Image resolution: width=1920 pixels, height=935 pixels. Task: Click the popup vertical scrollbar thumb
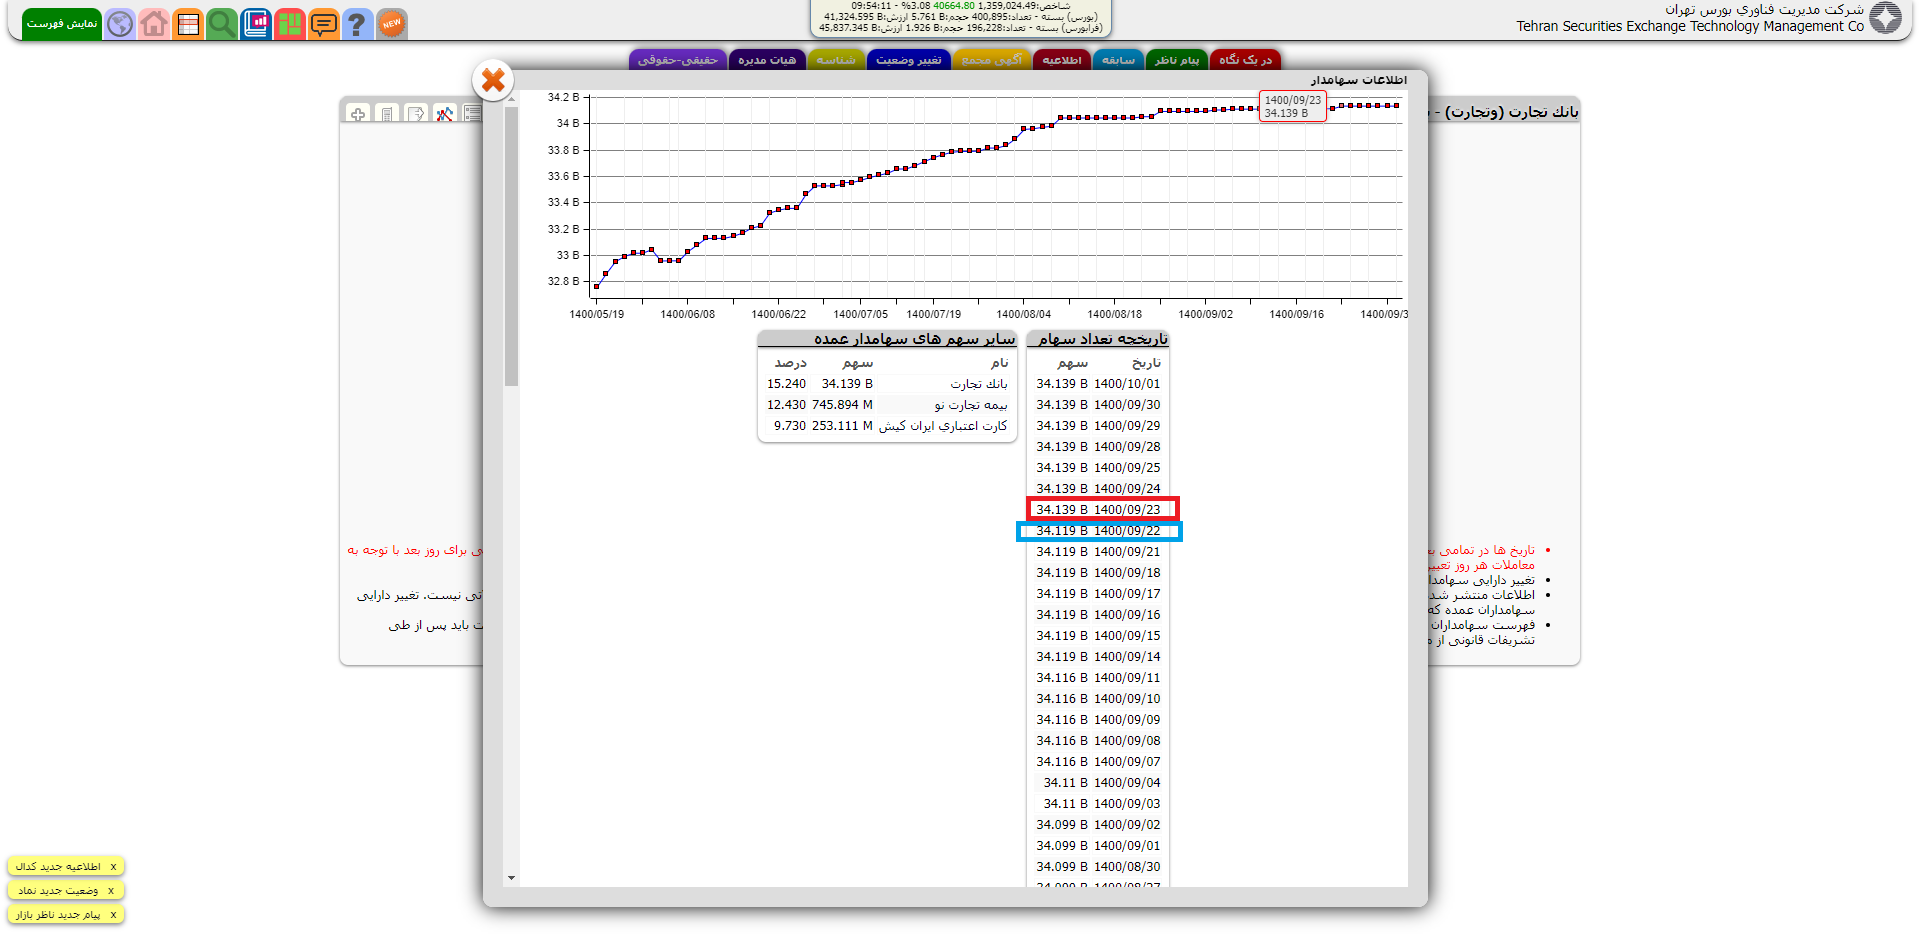[511, 245]
